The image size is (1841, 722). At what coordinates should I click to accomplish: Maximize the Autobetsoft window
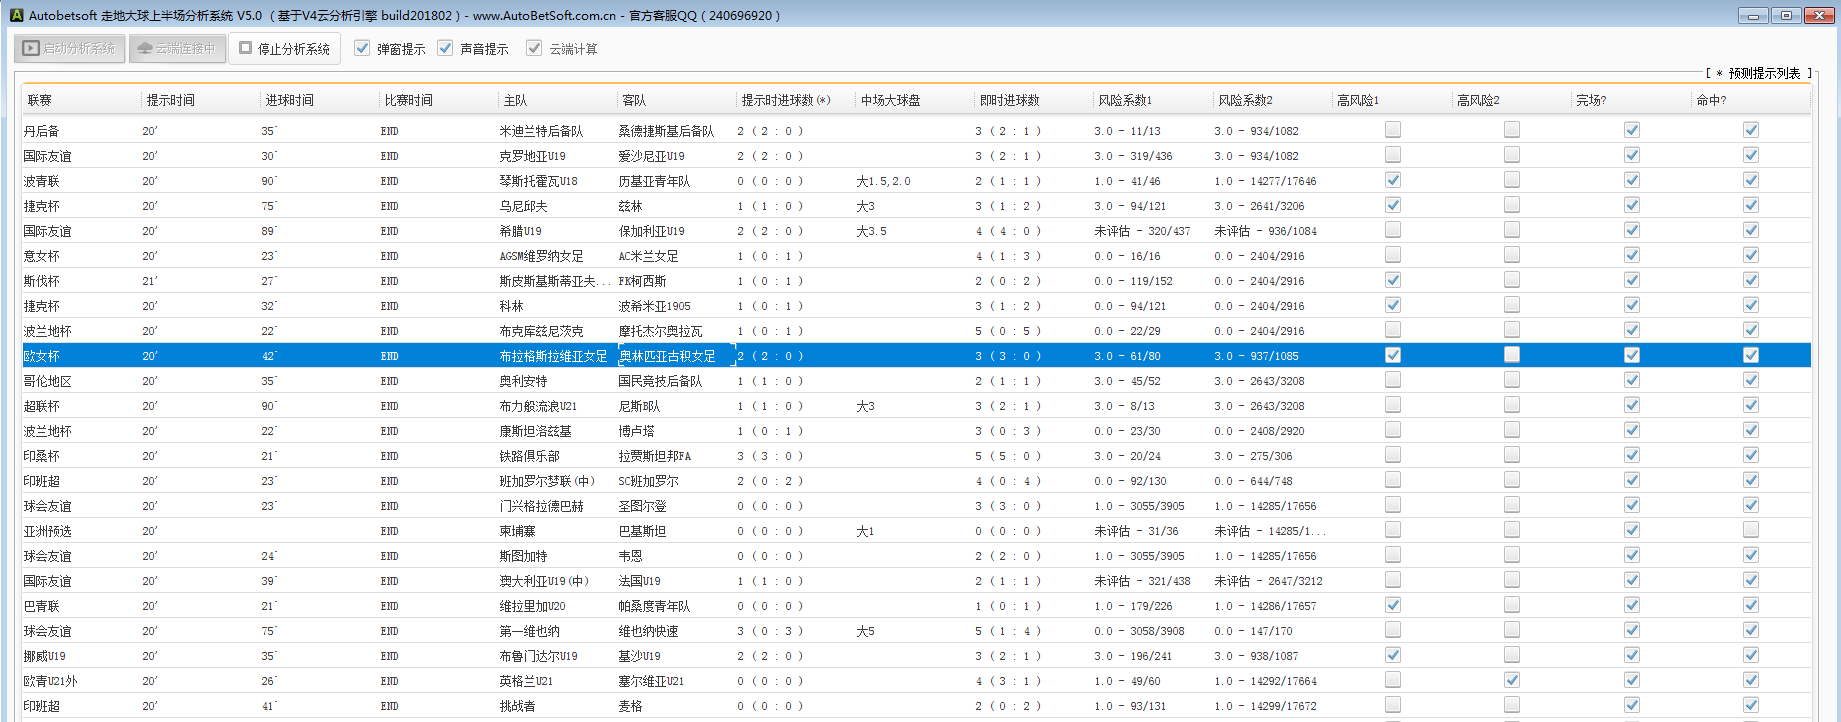(1785, 15)
